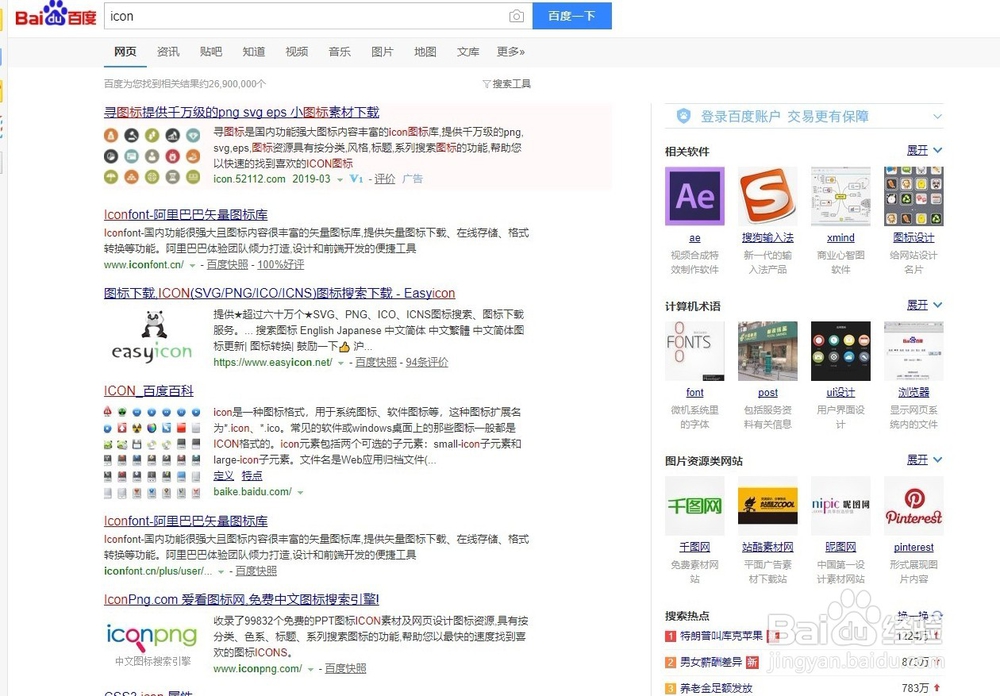Screen dimensions: 1000x696
Task: Go to the 音乐 tab
Action: [339, 52]
